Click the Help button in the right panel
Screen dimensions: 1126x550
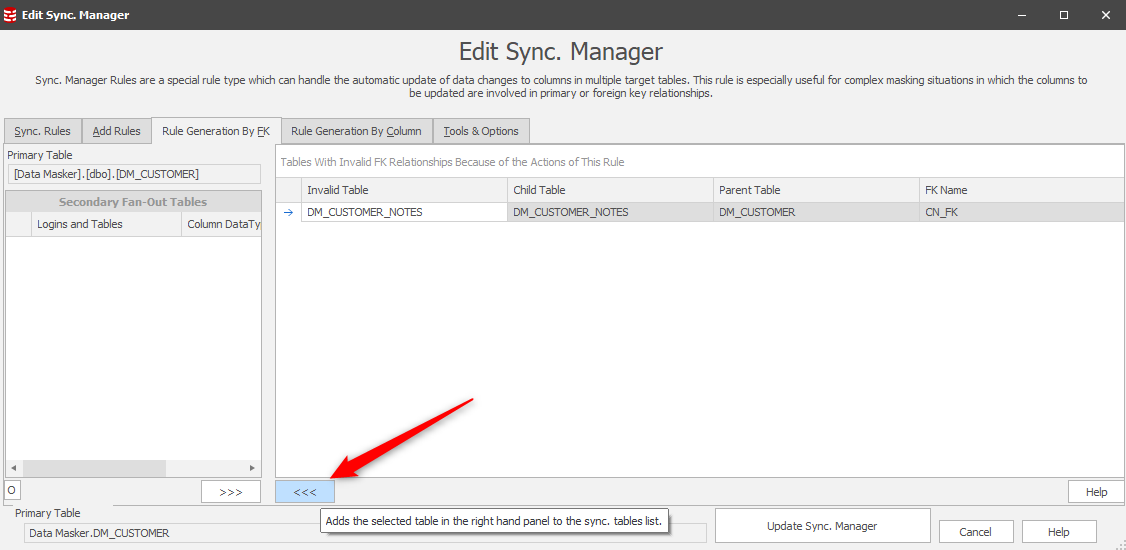point(1096,492)
